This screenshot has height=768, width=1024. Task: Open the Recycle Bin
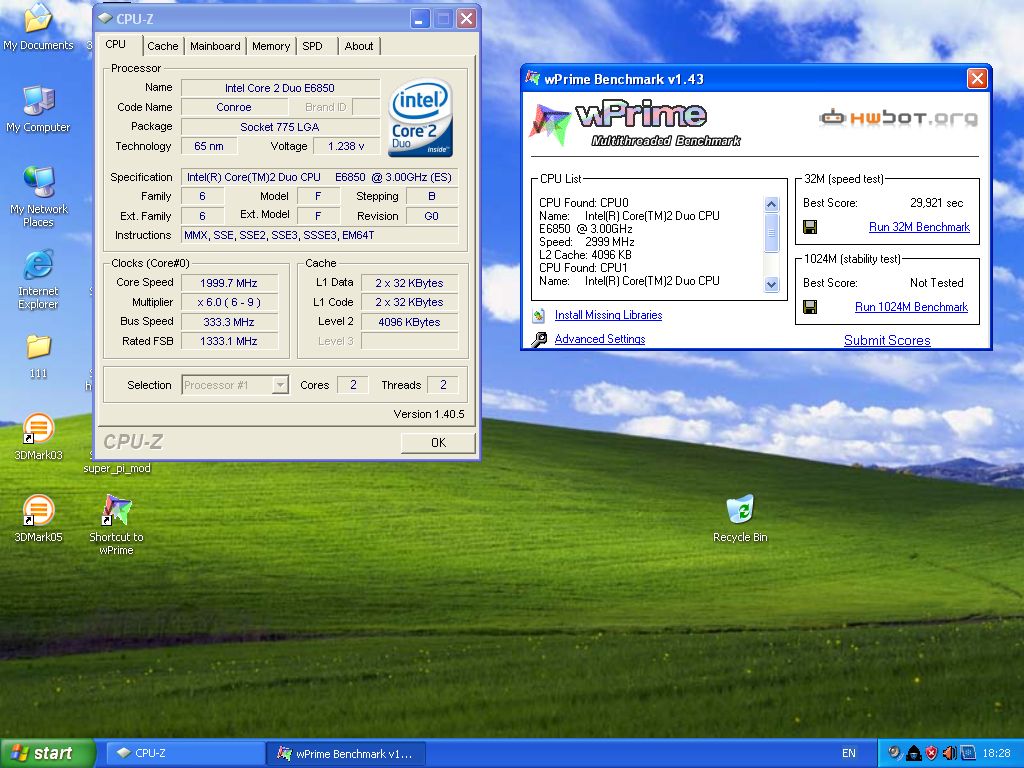tap(740, 519)
